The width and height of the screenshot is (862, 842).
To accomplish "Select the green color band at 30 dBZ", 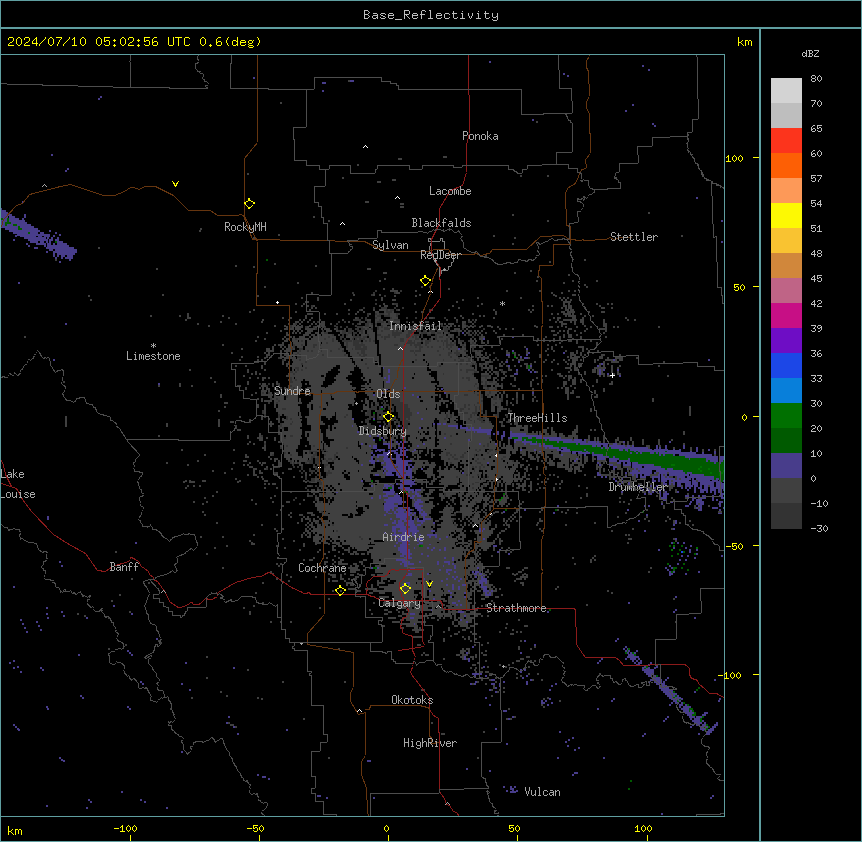I will [x=786, y=416].
